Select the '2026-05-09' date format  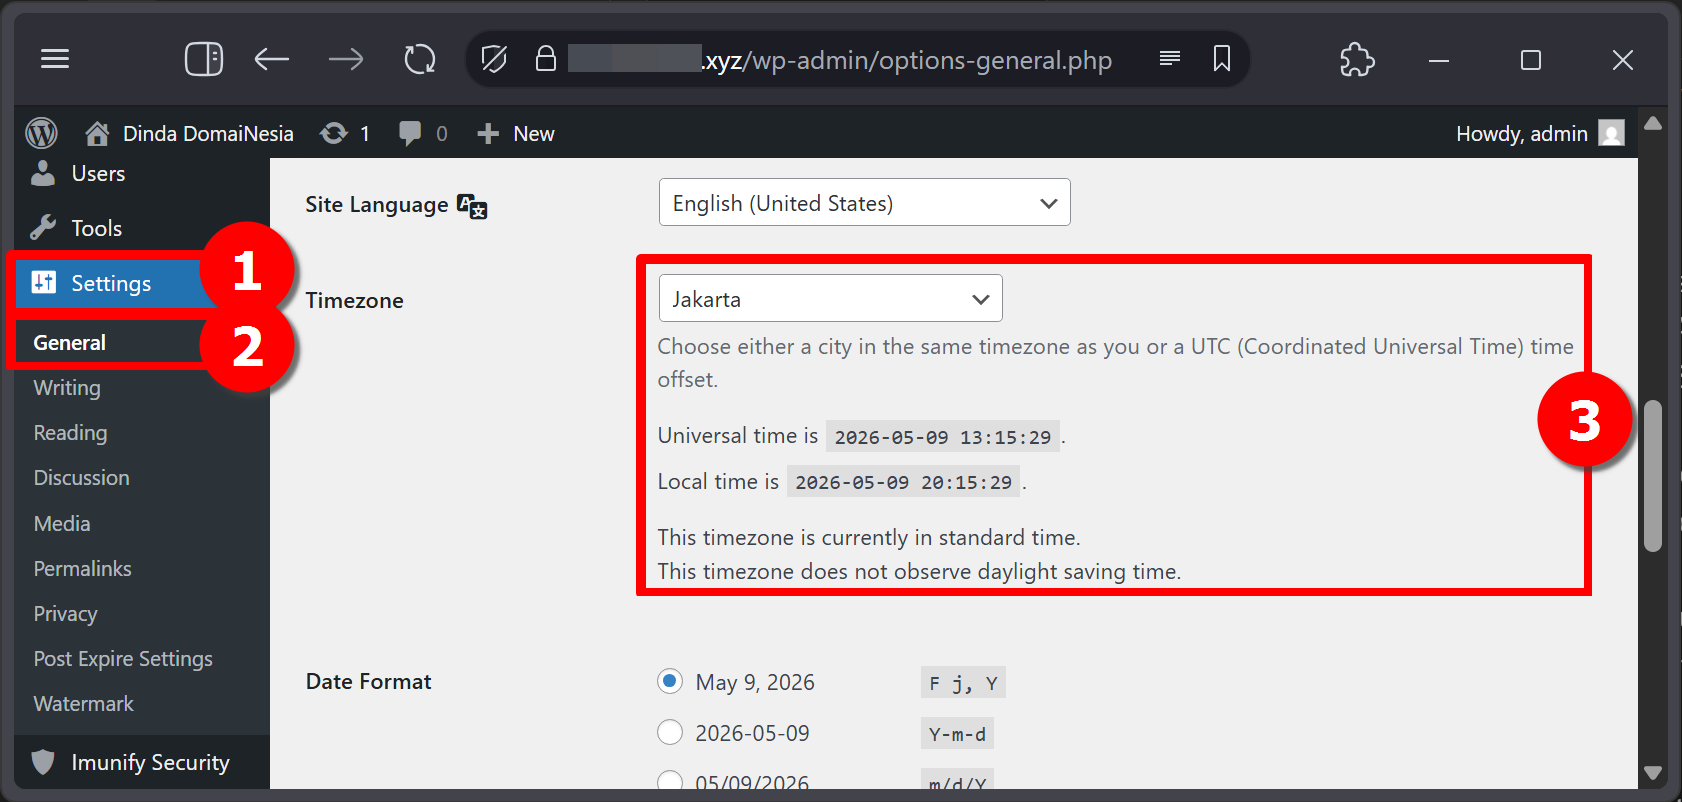(670, 732)
